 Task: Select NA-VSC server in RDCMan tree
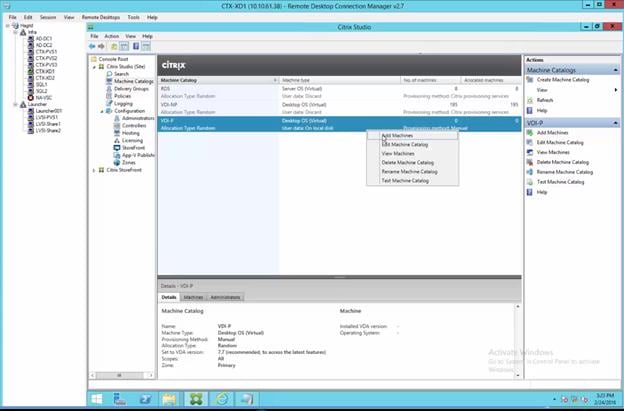click(40, 97)
